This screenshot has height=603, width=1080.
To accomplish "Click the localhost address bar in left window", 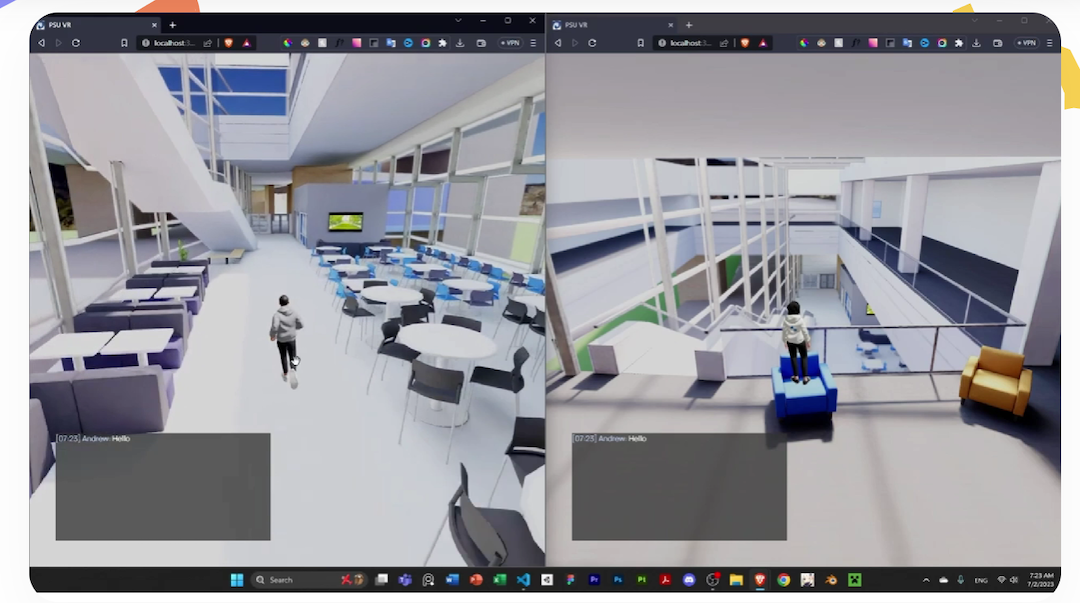I will (174, 43).
